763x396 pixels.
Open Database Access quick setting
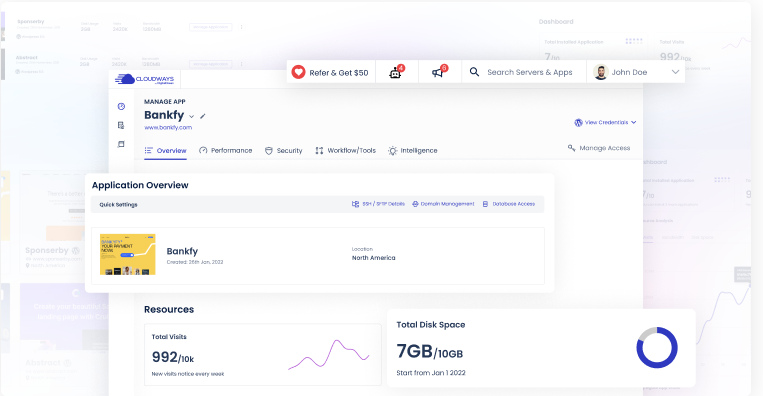pos(509,204)
